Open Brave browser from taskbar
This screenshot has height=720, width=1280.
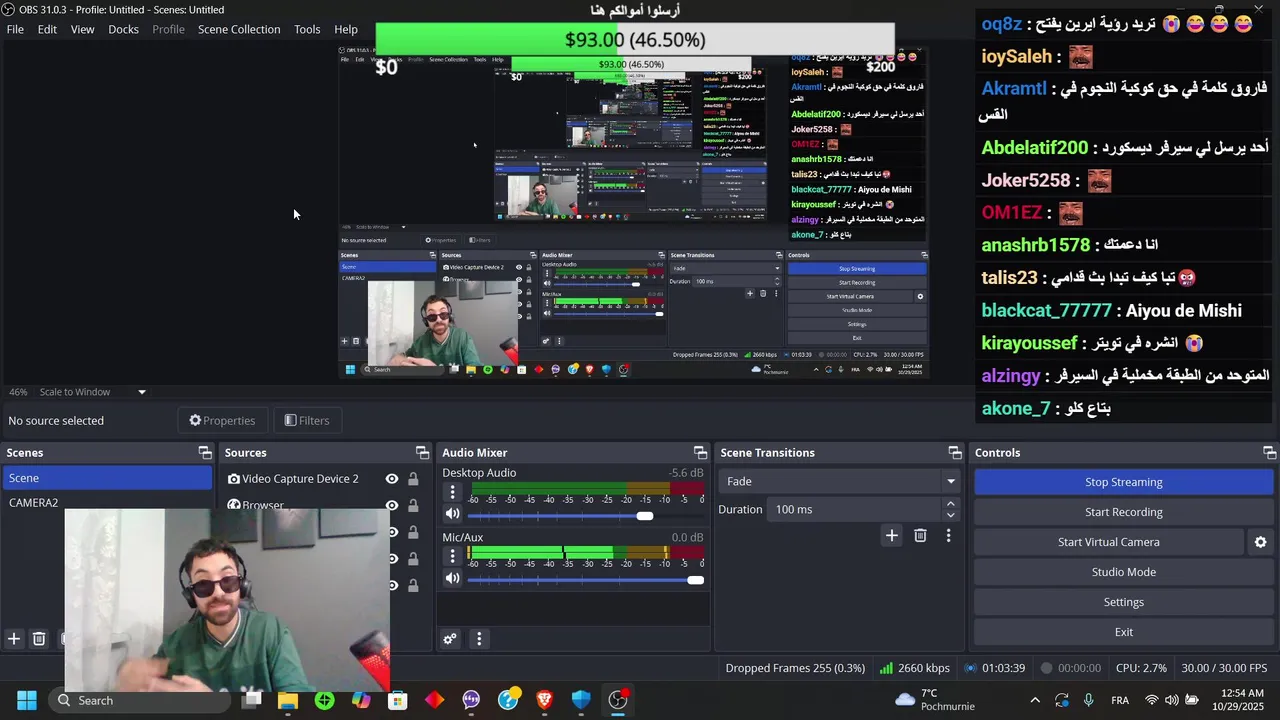[544, 700]
